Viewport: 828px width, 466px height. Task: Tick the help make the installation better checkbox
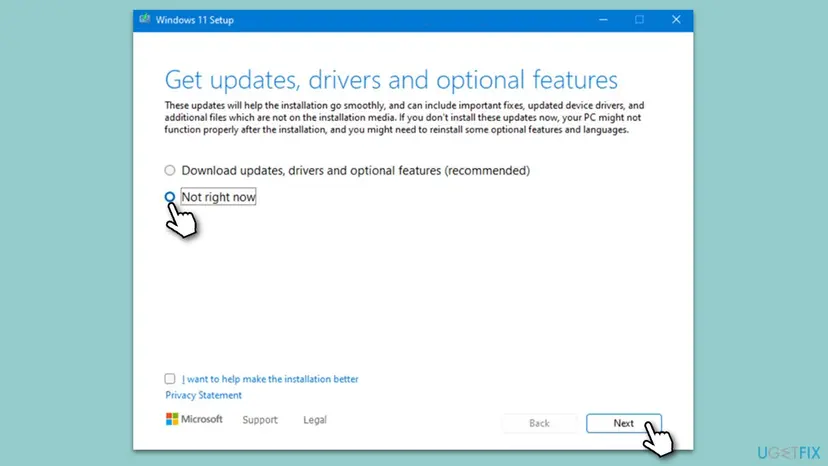pyautogui.click(x=170, y=379)
